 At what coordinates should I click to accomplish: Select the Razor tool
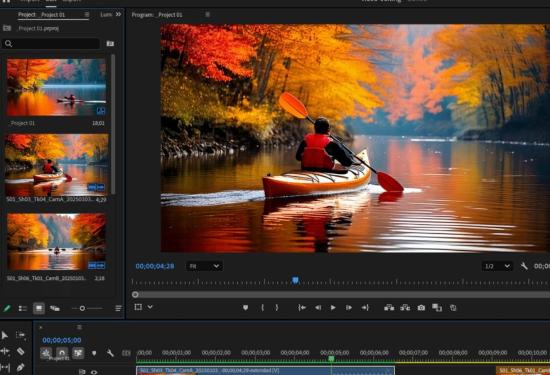21,351
